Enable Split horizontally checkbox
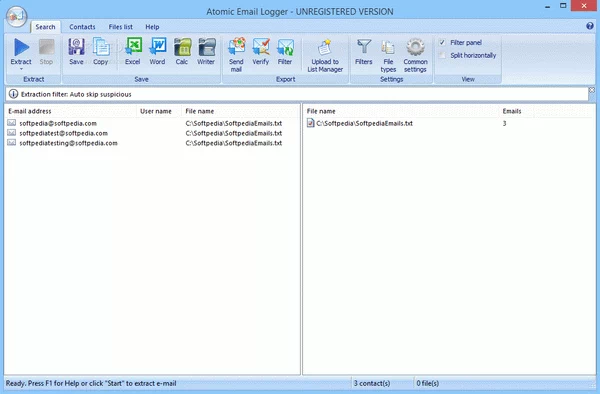 (x=442, y=55)
